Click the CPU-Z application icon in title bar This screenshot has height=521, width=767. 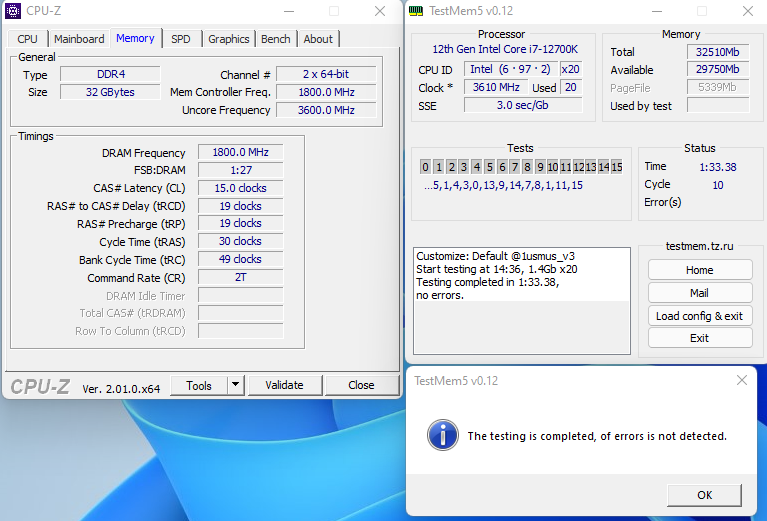pos(13,10)
